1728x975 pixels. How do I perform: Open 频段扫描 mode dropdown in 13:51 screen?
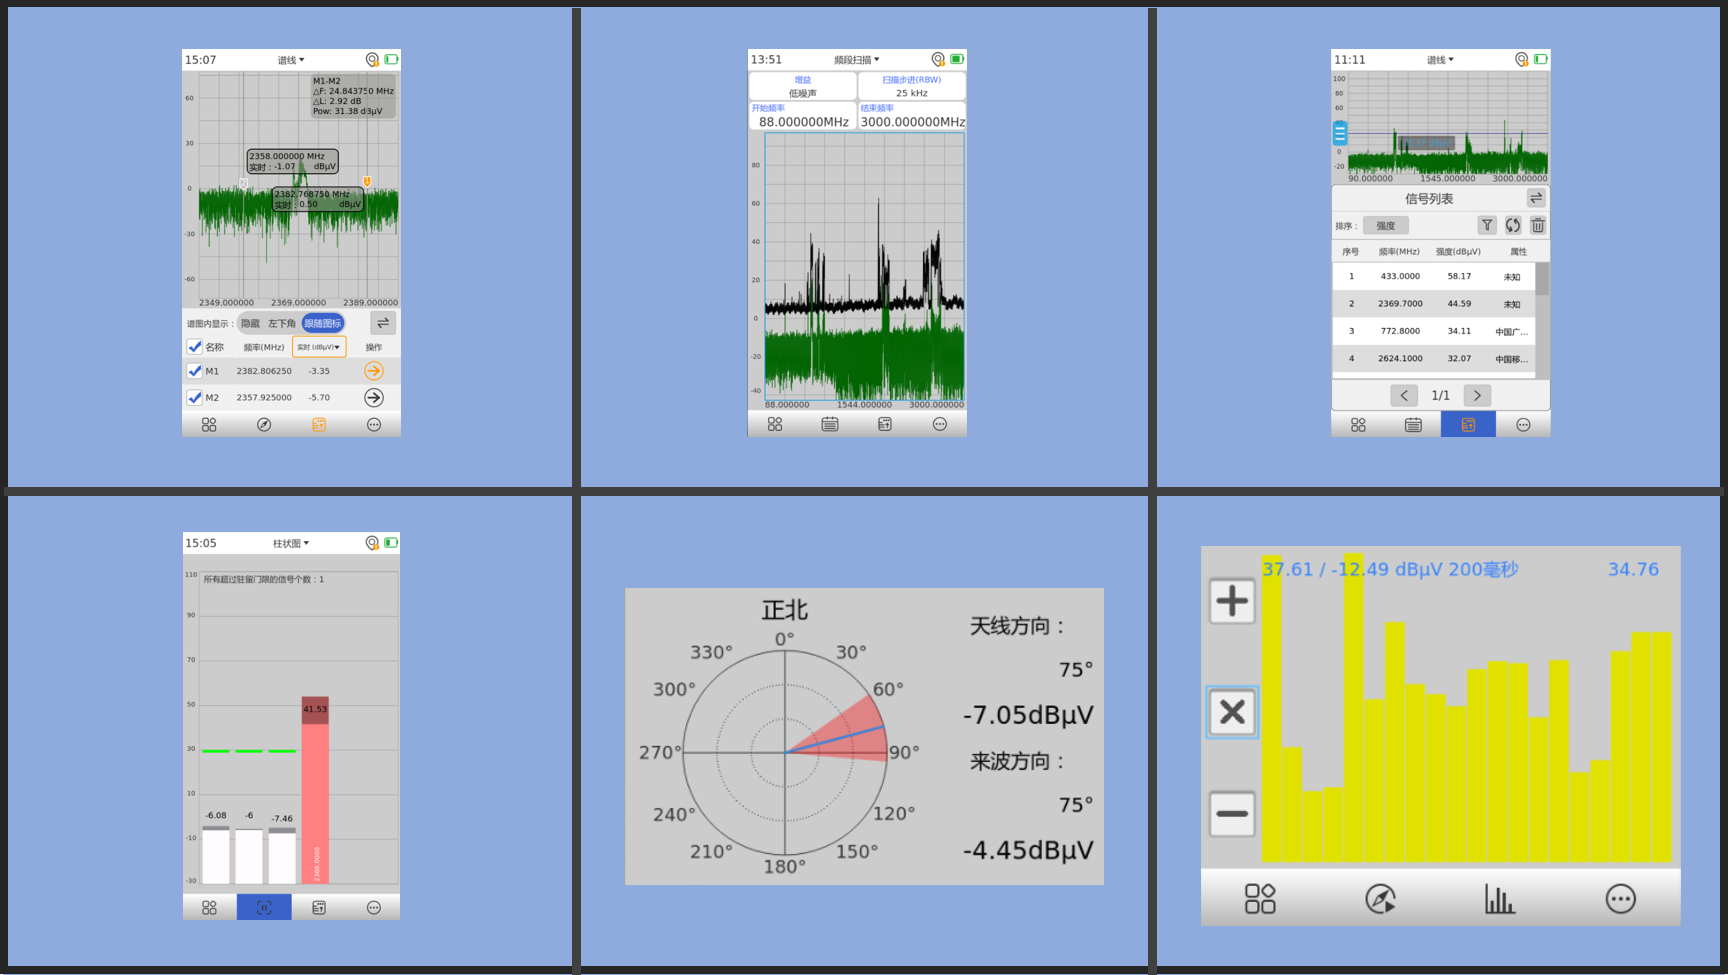[857, 60]
